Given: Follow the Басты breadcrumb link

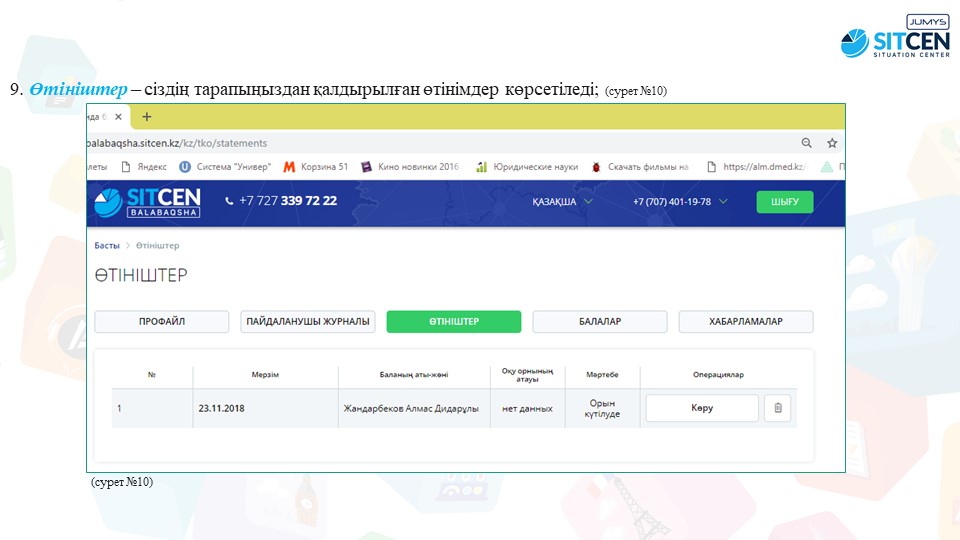Looking at the screenshot, I should [x=106, y=246].
